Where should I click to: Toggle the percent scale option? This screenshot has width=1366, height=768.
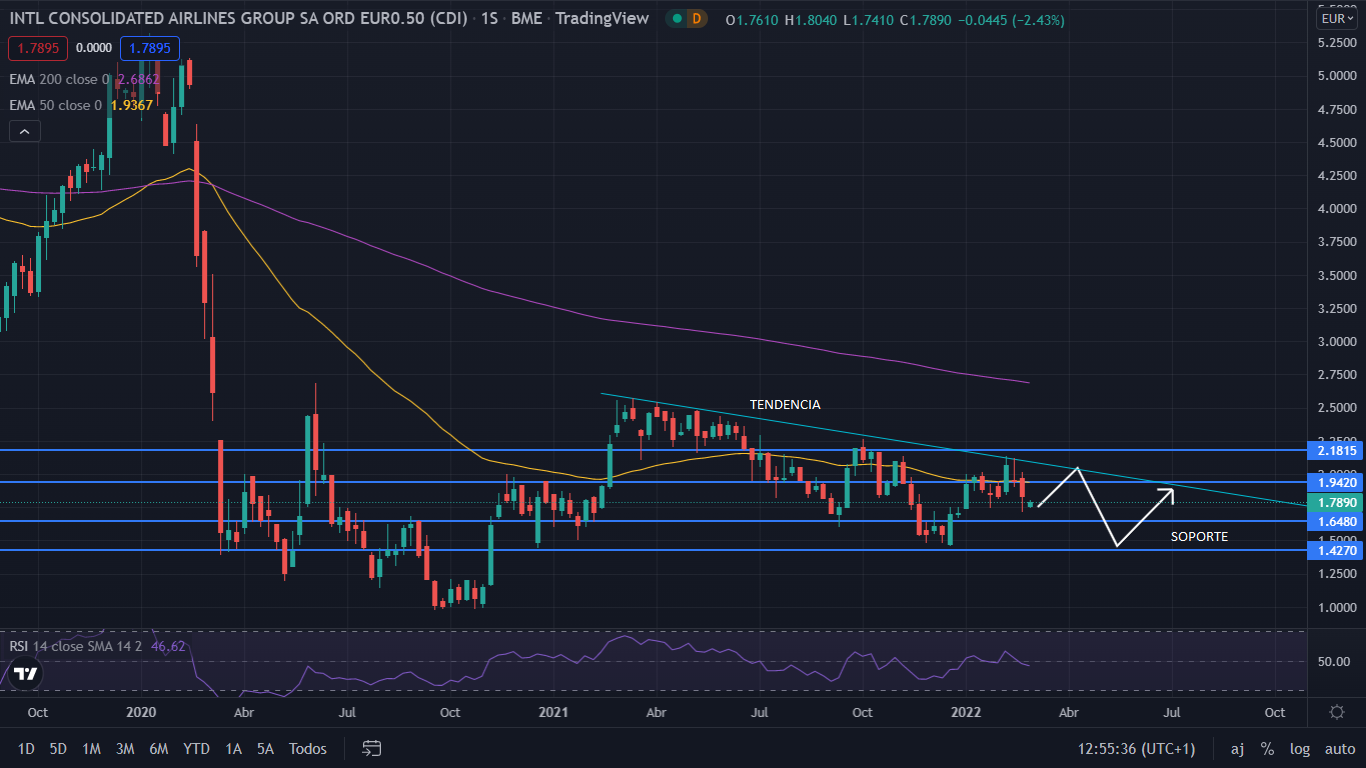pos(1267,748)
